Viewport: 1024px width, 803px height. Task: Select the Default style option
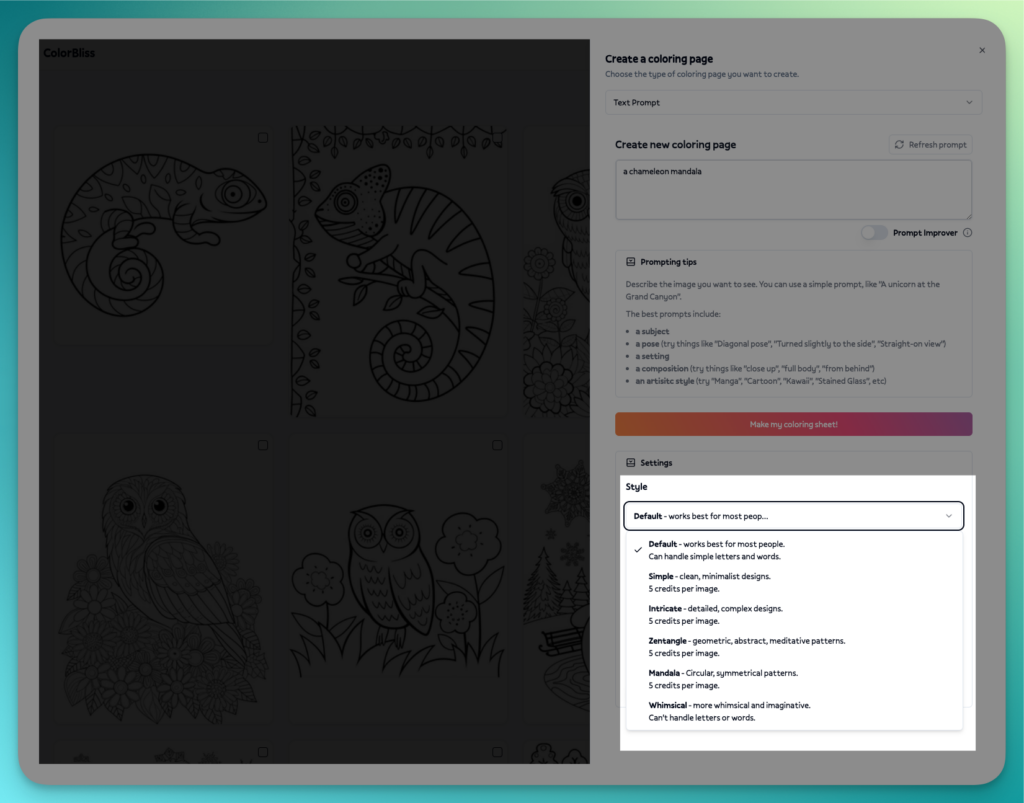(x=793, y=550)
